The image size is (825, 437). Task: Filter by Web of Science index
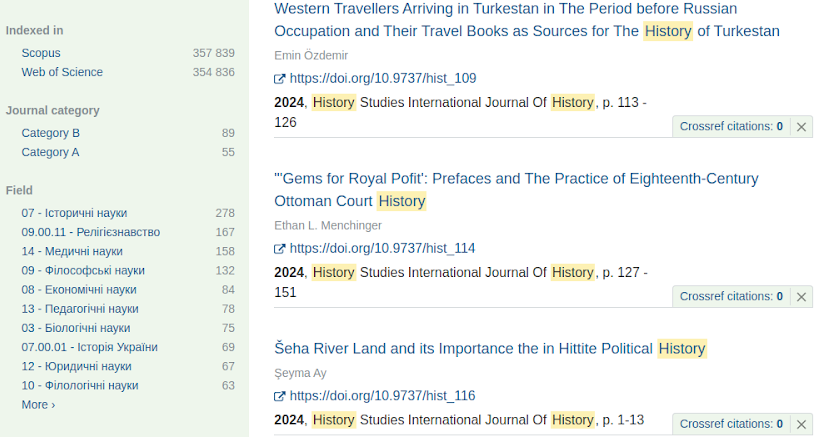[x=62, y=72]
